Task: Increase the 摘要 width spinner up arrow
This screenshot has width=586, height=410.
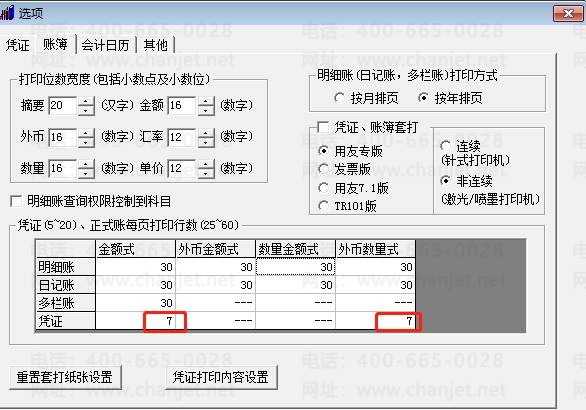Action: coord(86,101)
